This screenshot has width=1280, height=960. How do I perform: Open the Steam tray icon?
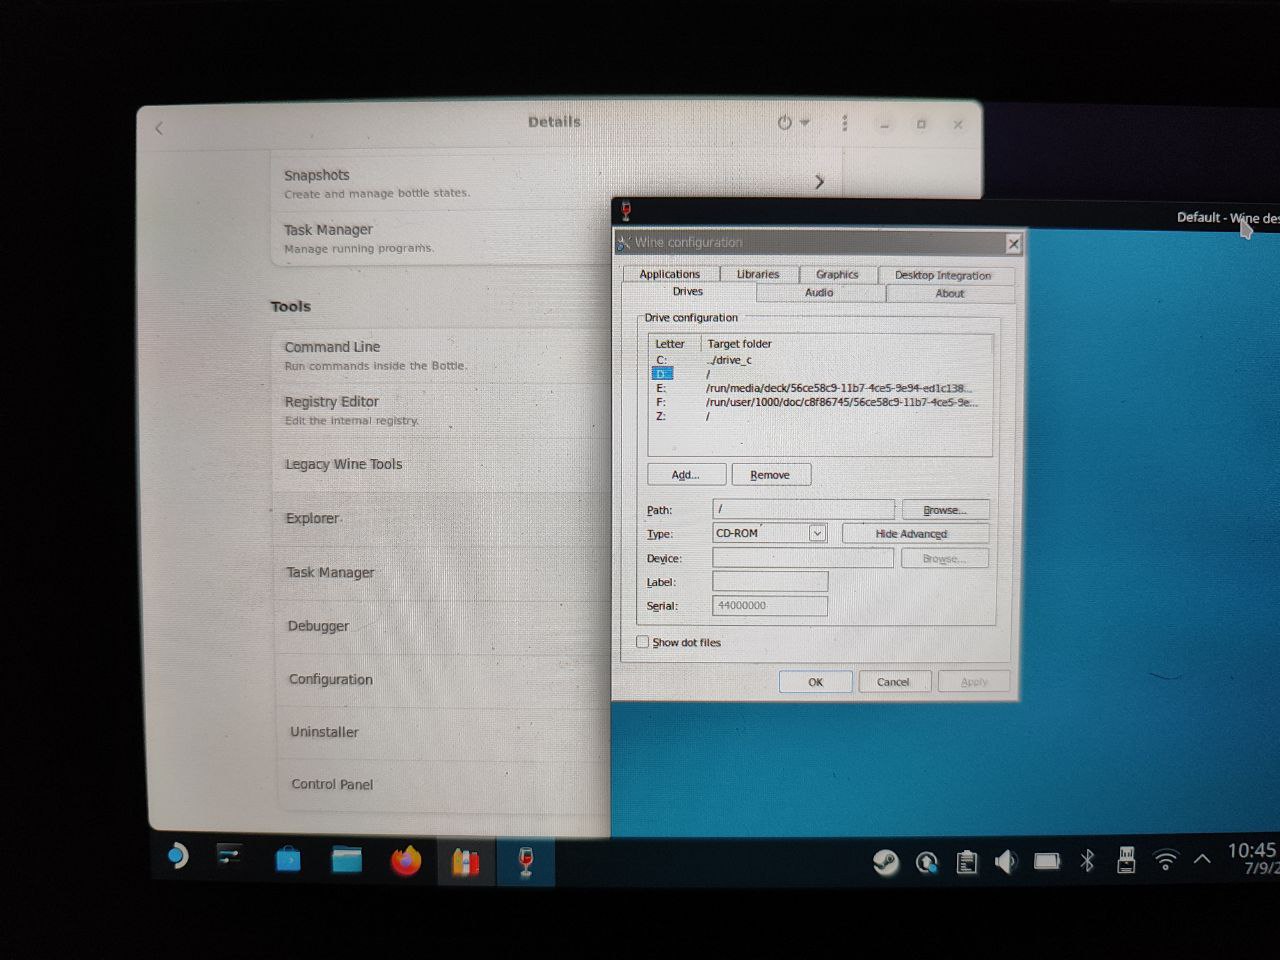pyautogui.click(x=886, y=862)
